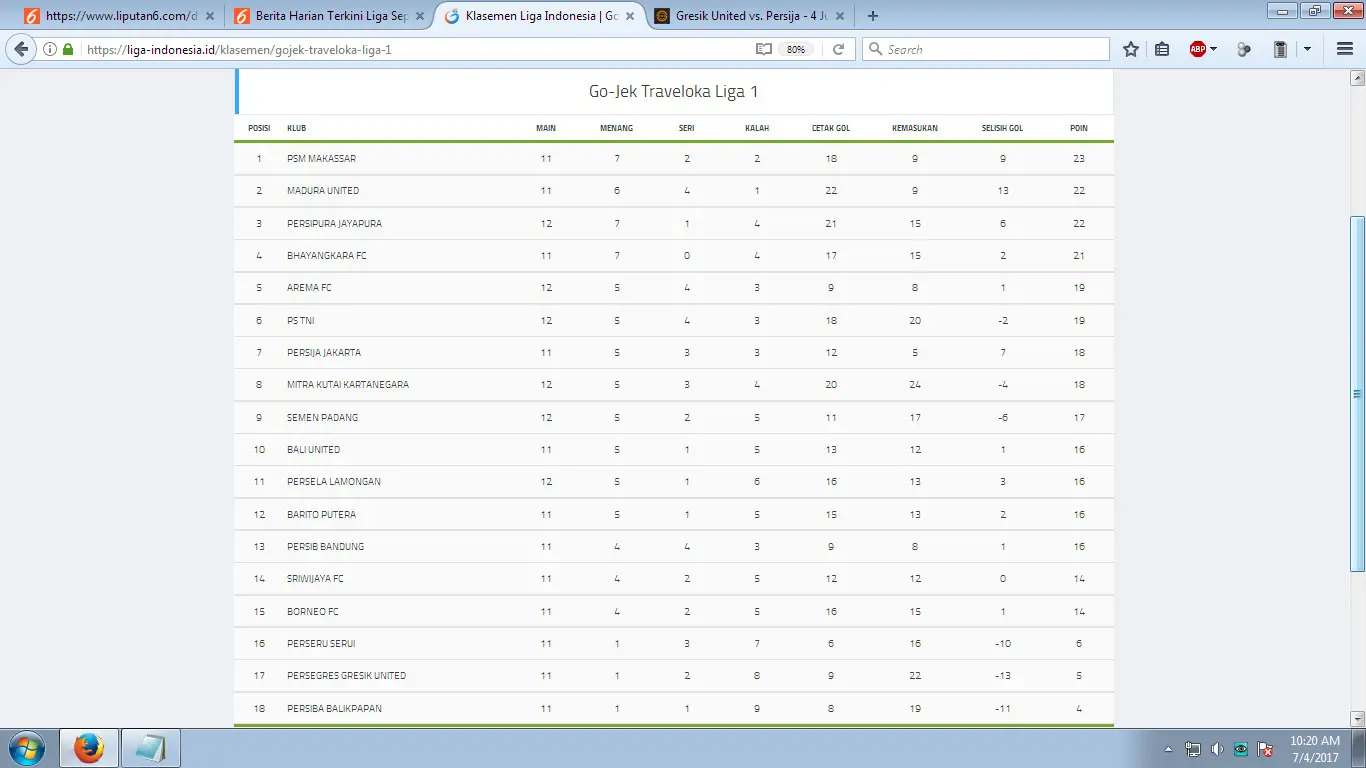The height and width of the screenshot is (768, 1366).
Task: Select PERSIPURA JAYAPURA club name
Action: click(334, 223)
